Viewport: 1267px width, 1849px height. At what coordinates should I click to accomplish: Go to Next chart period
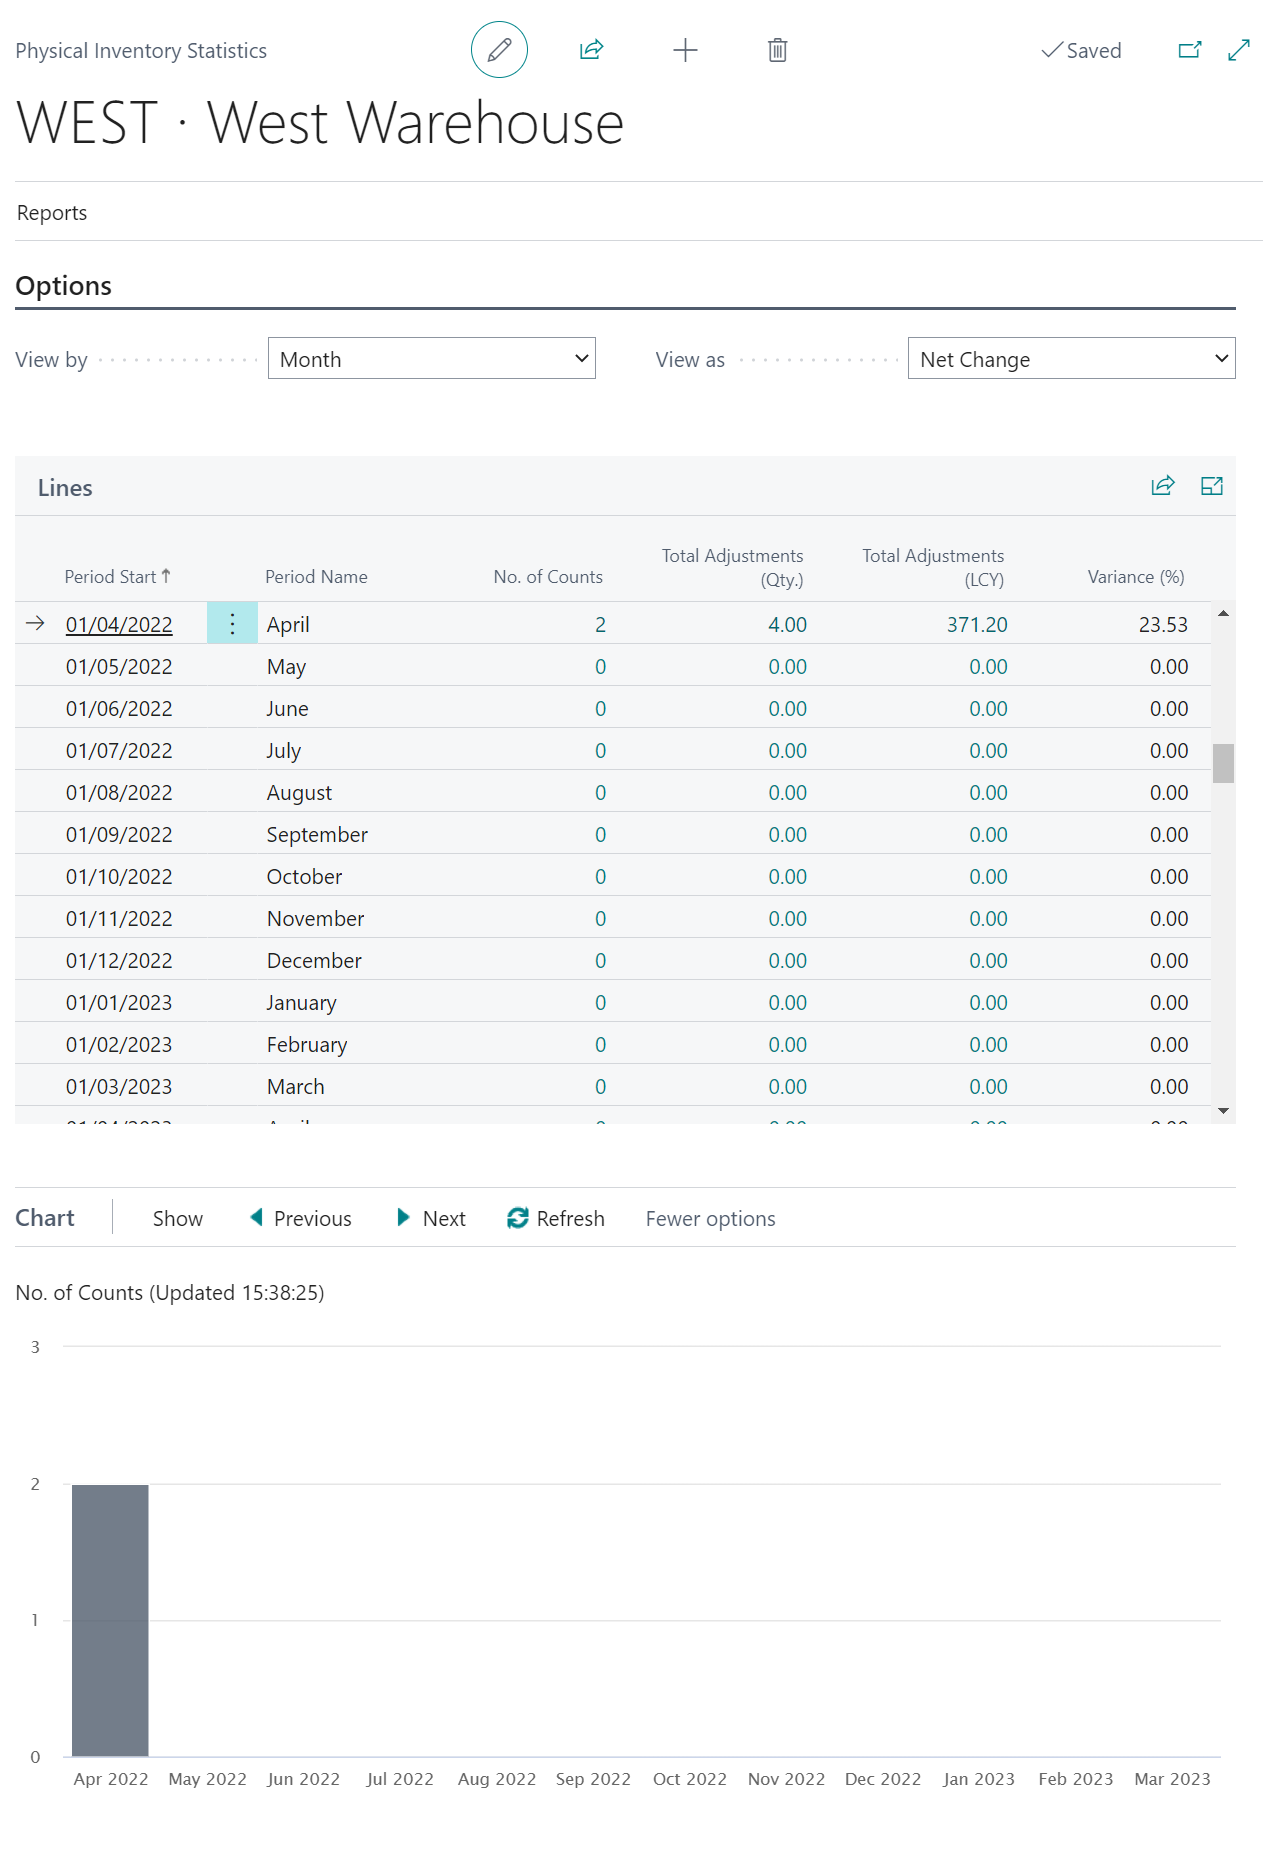(x=432, y=1218)
